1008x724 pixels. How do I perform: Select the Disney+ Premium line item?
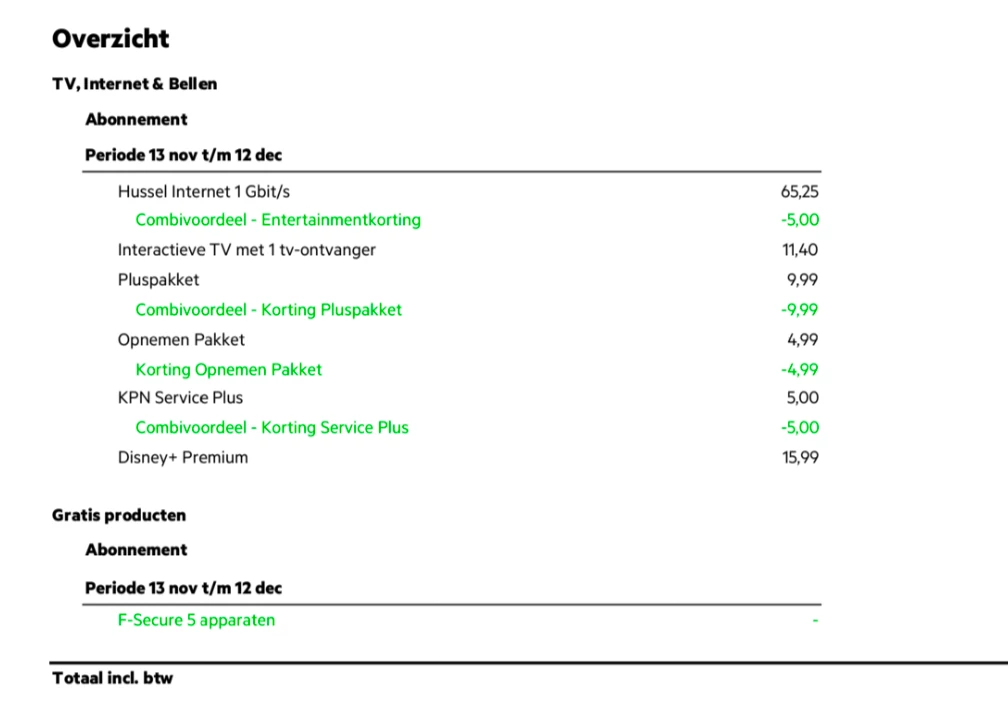point(183,458)
